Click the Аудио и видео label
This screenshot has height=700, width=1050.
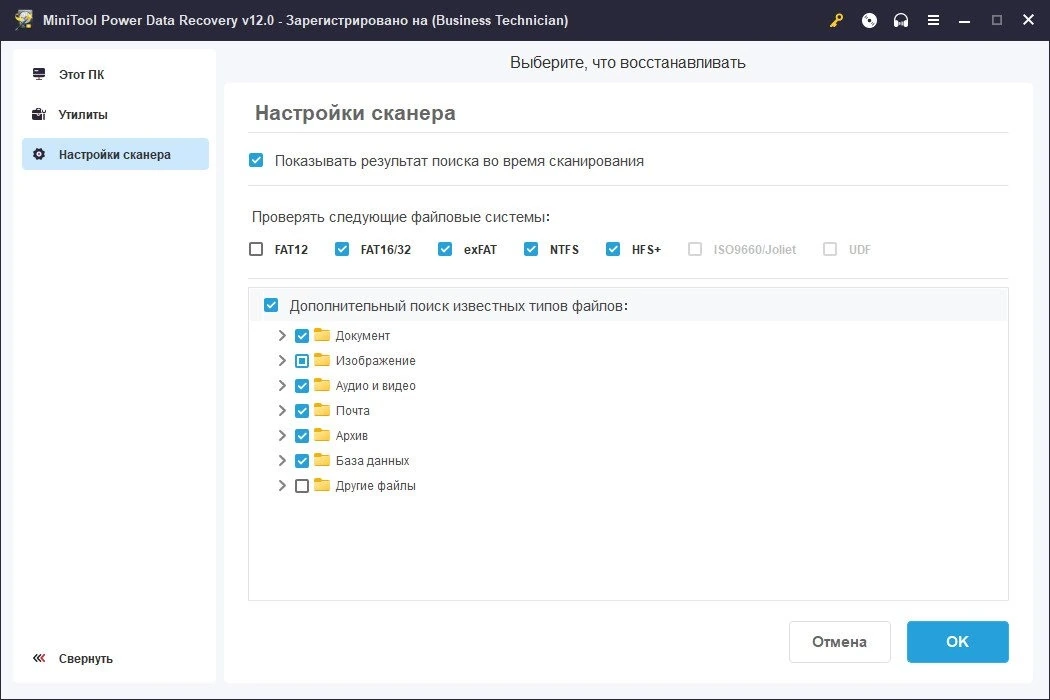click(x=376, y=386)
